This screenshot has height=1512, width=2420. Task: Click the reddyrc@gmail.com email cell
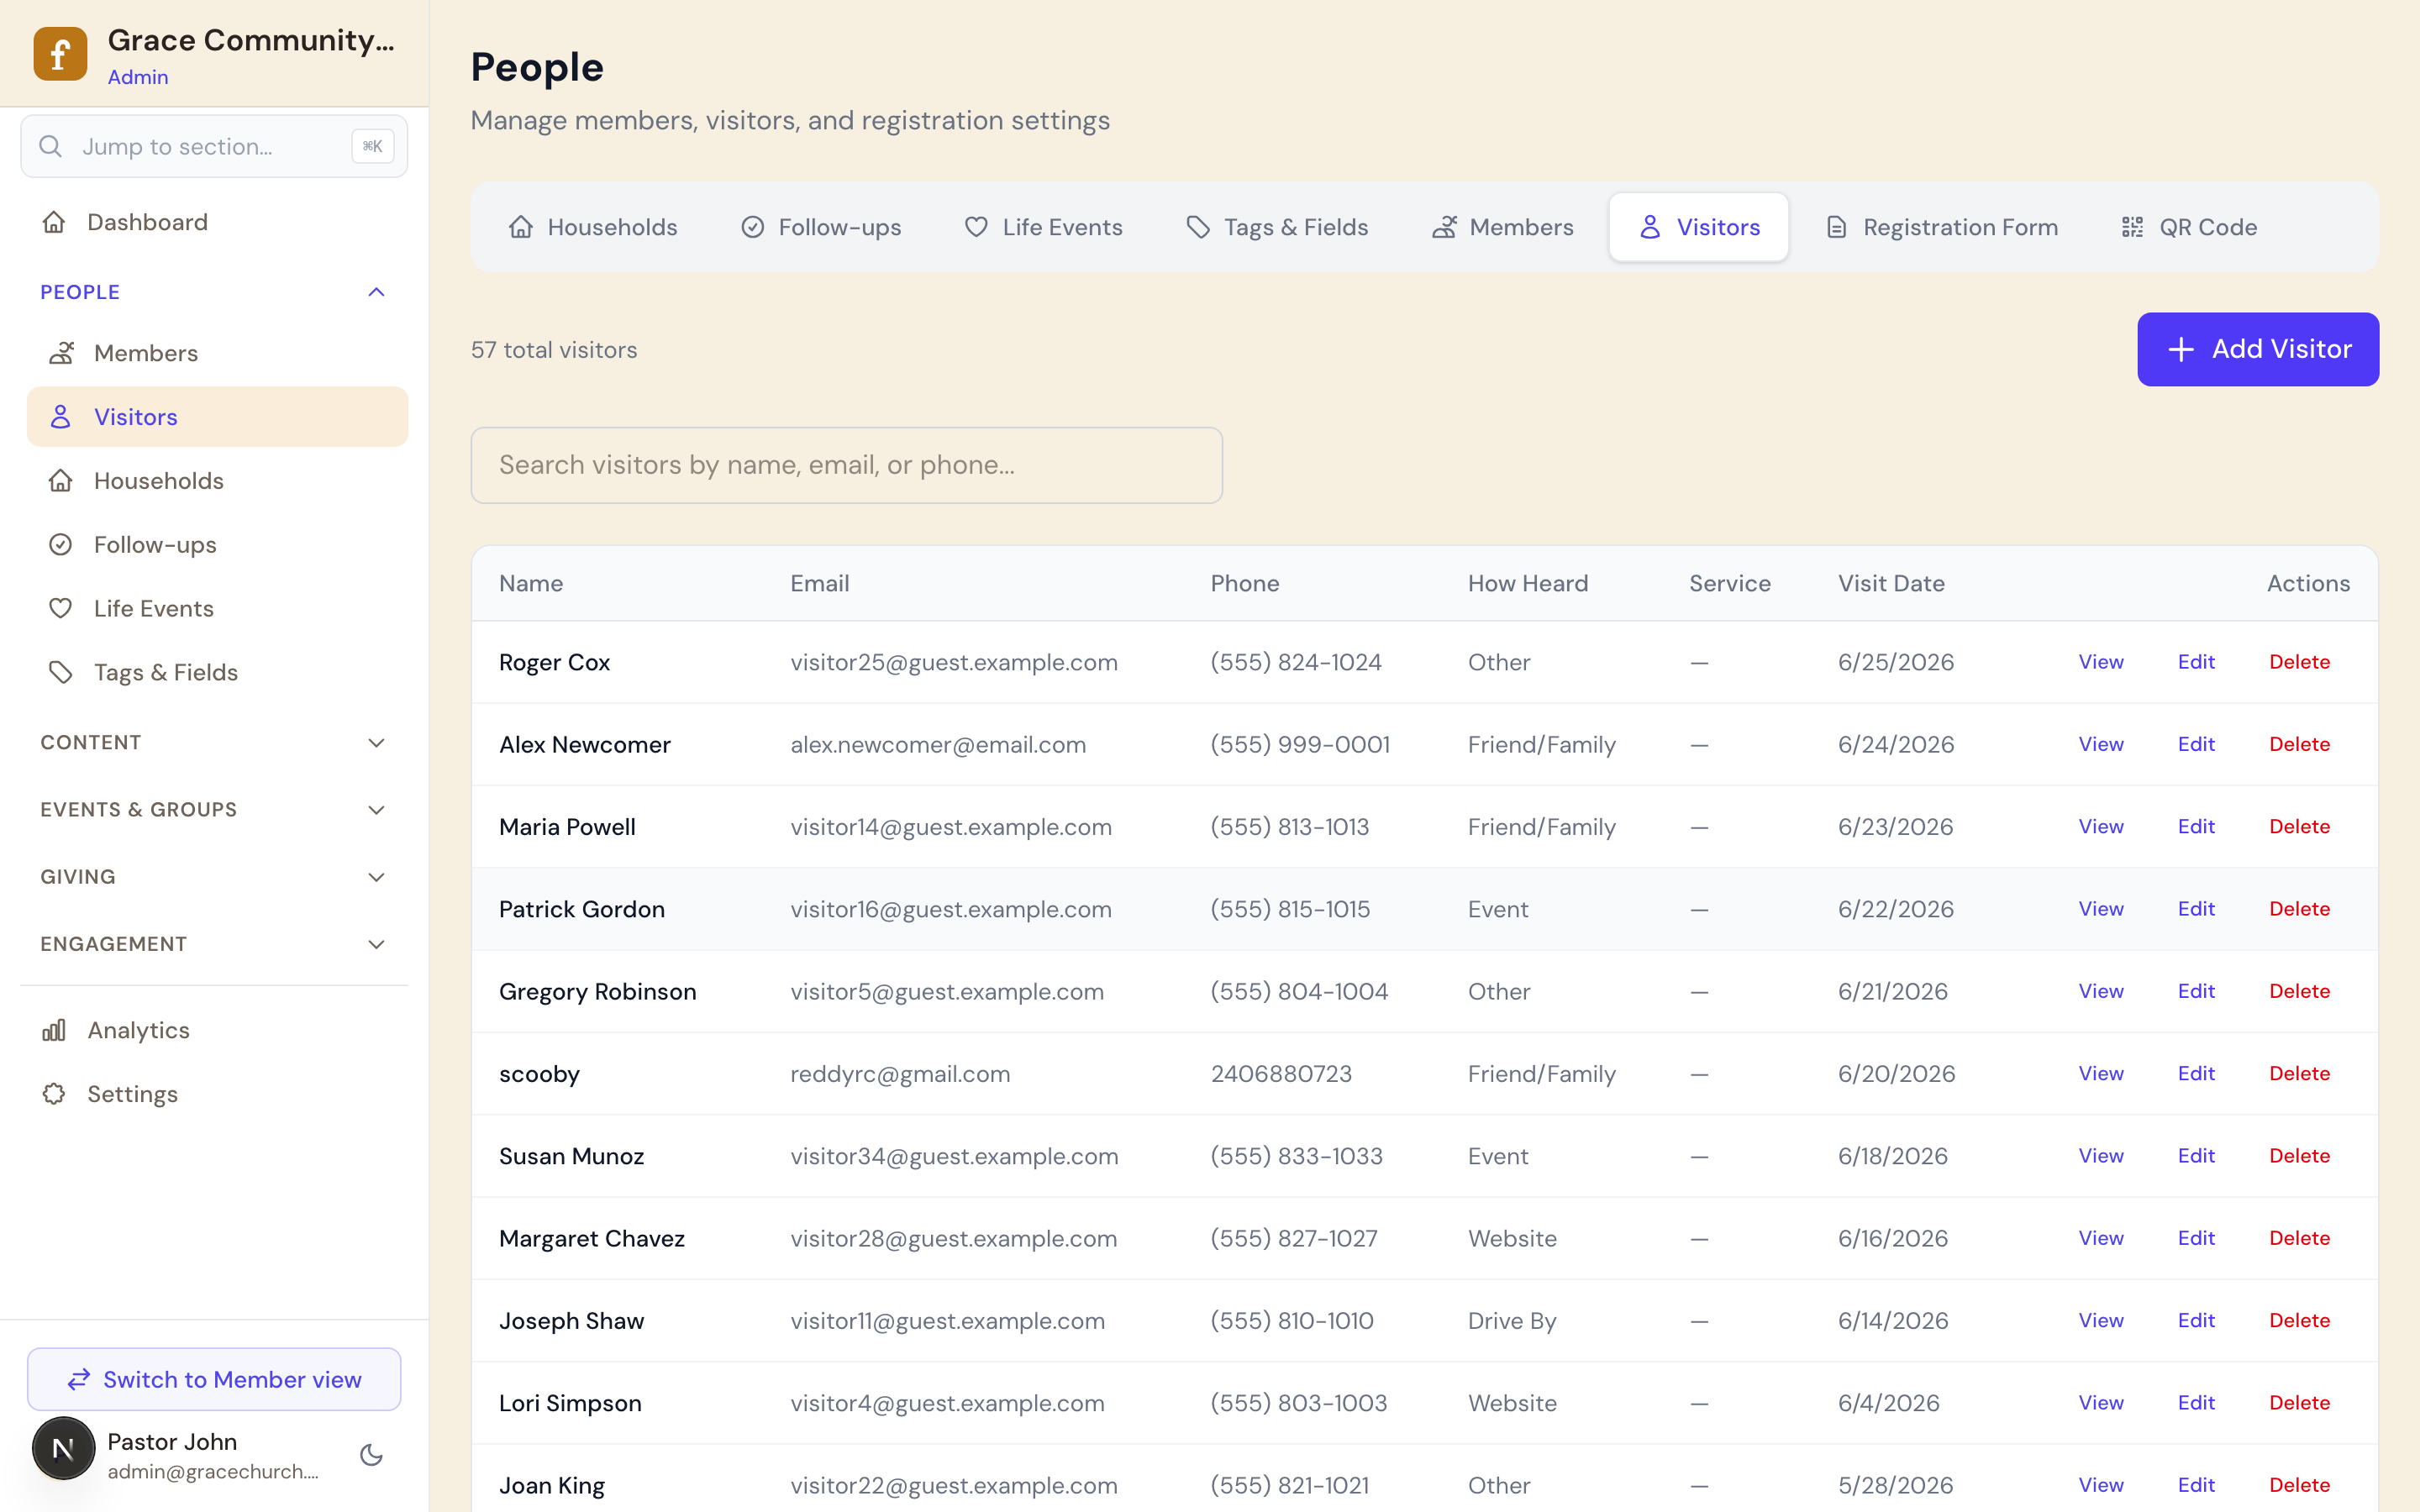pyautogui.click(x=900, y=1074)
